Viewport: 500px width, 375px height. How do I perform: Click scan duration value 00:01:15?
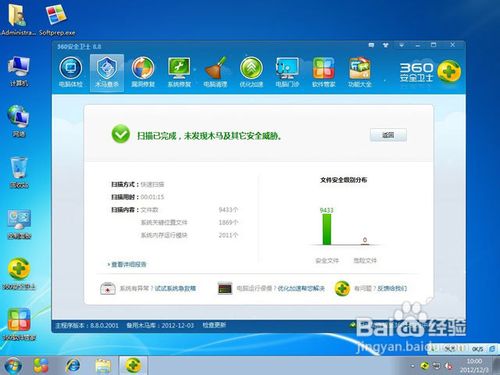[152, 197]
